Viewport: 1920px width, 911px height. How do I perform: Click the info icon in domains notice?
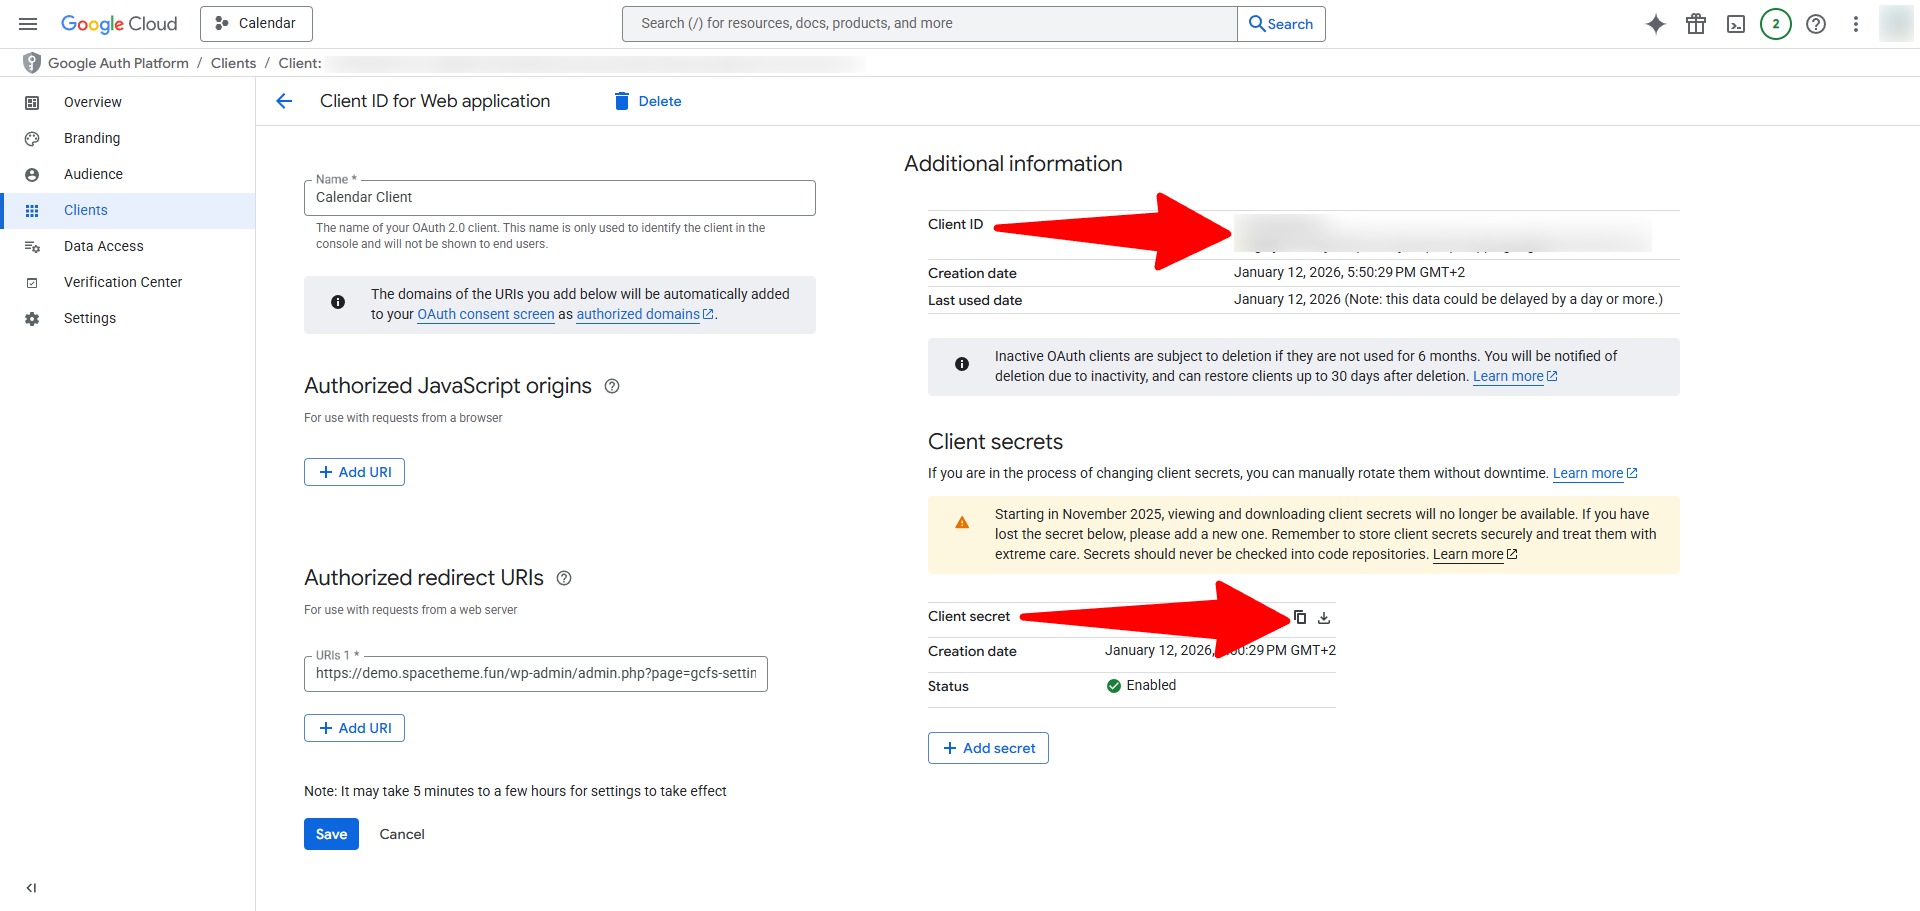338,302
